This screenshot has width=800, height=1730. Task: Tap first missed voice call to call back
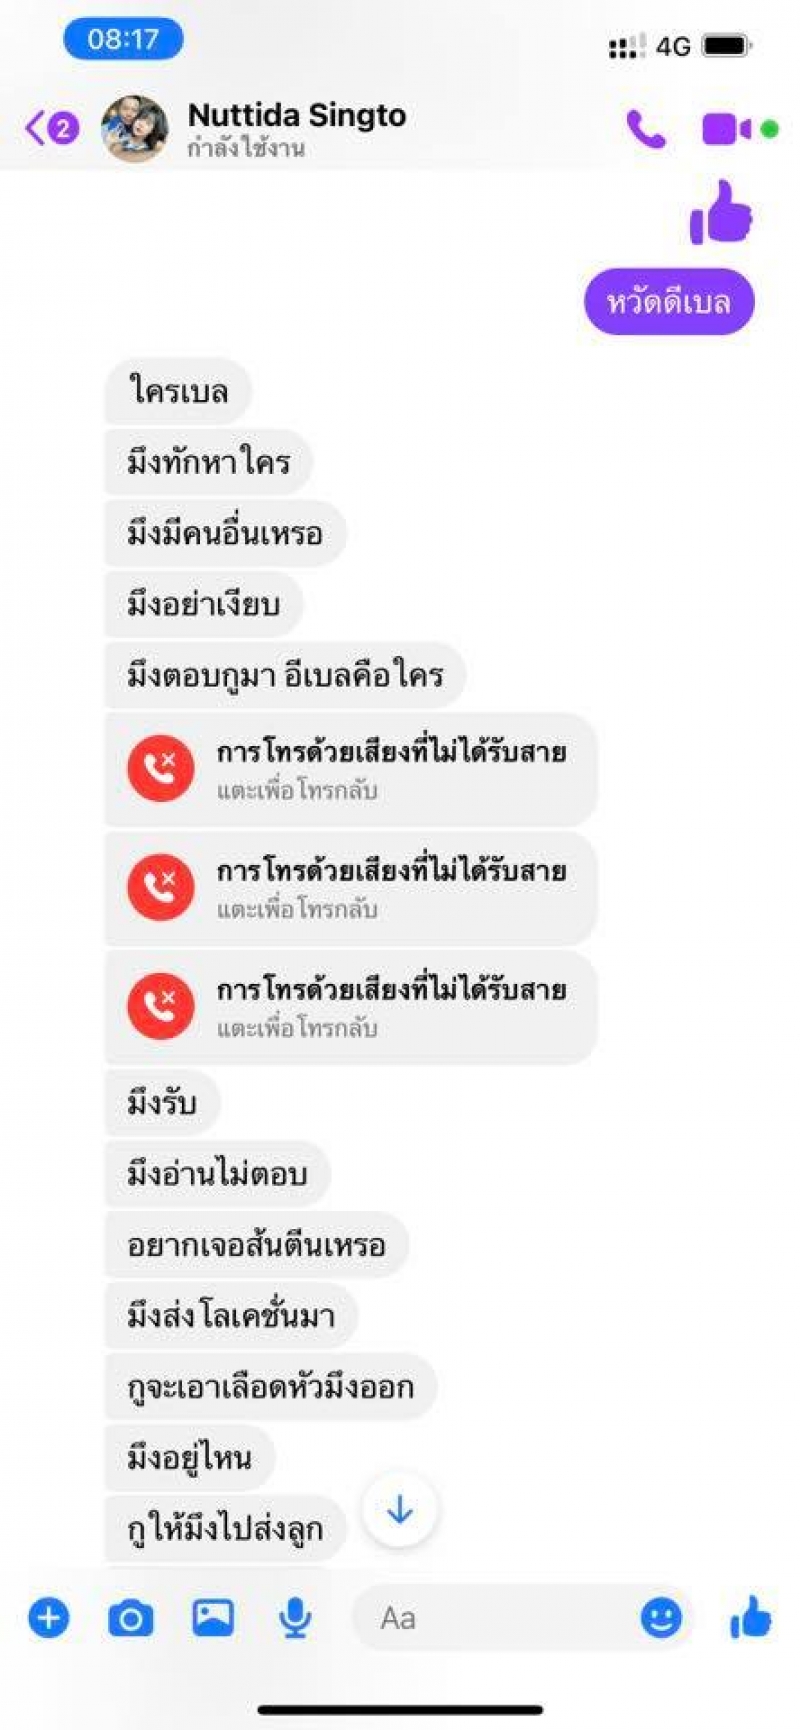[x=351, y=769]
